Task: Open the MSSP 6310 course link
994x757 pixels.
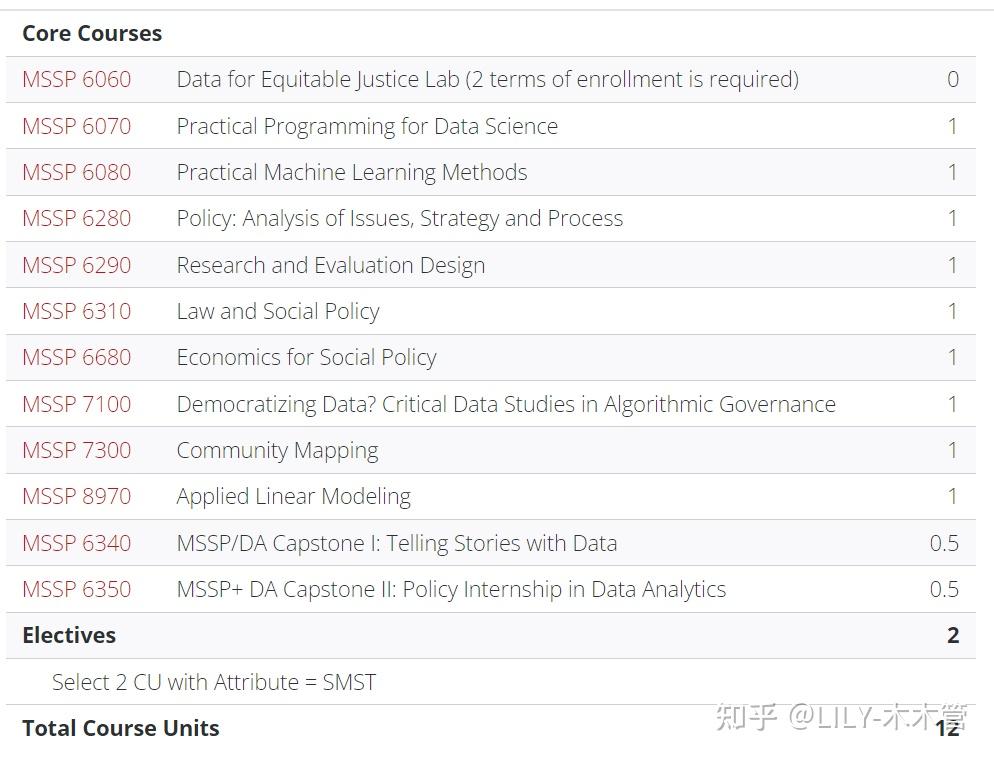Action: coord(77,311)
